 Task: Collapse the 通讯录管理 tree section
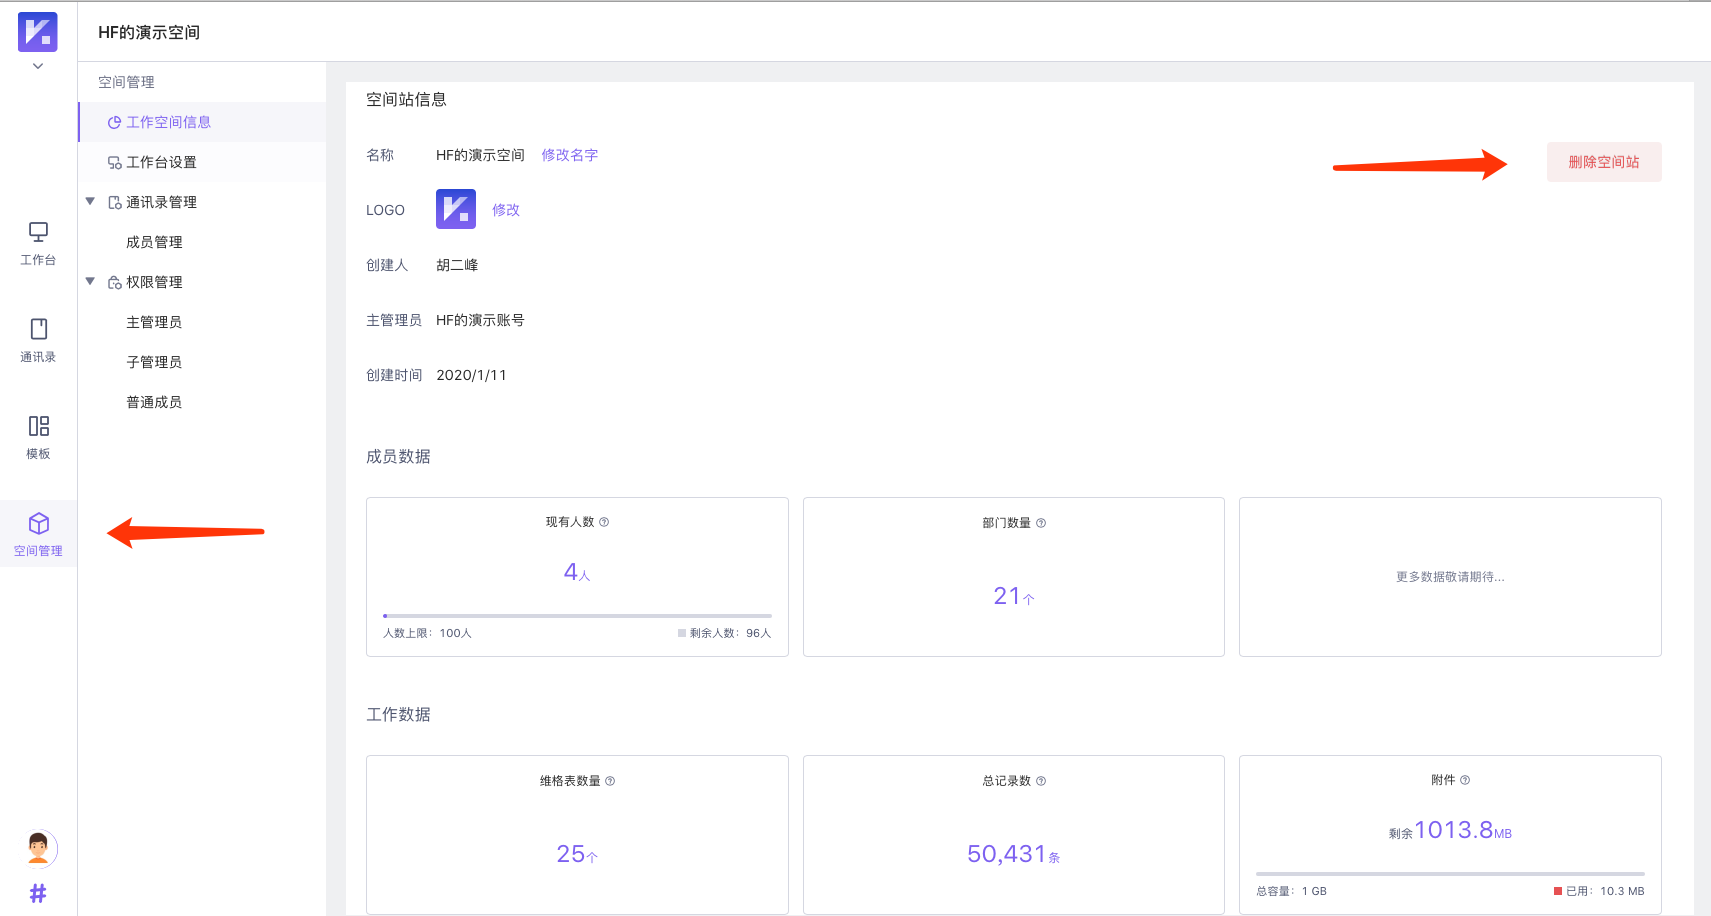(x=90, y=202)
